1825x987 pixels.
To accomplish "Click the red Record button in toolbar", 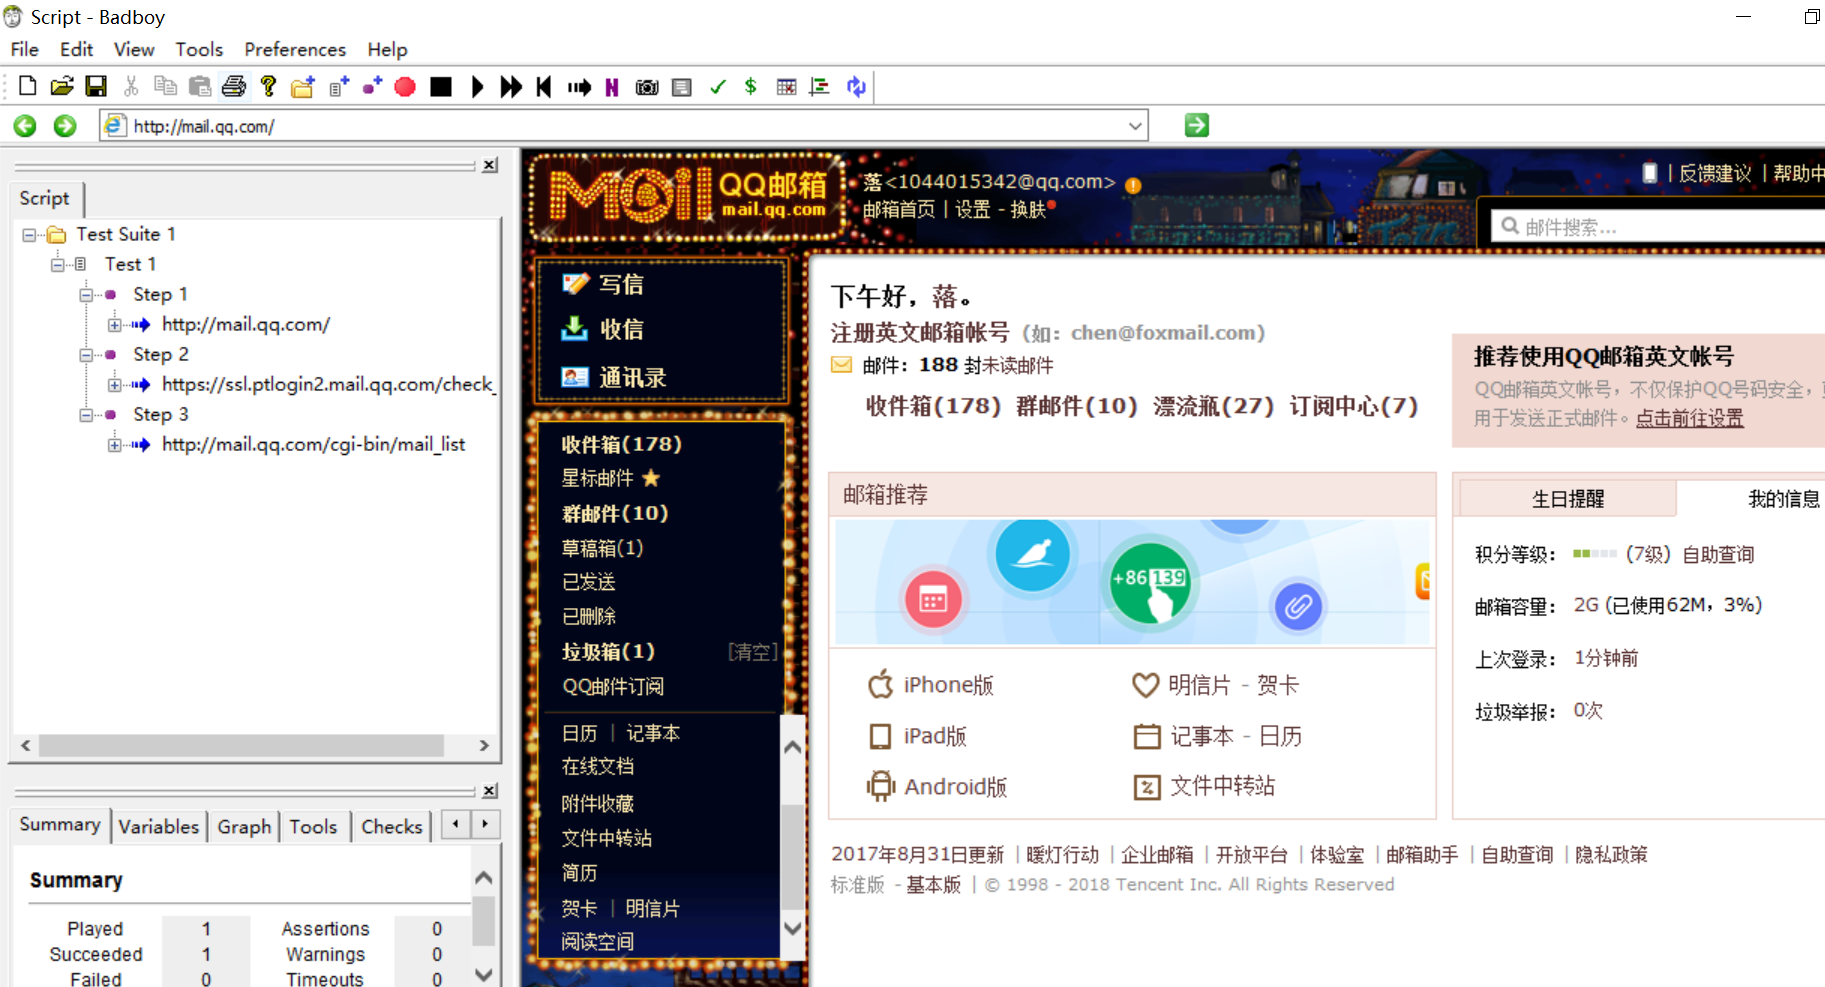I will 405,87.
